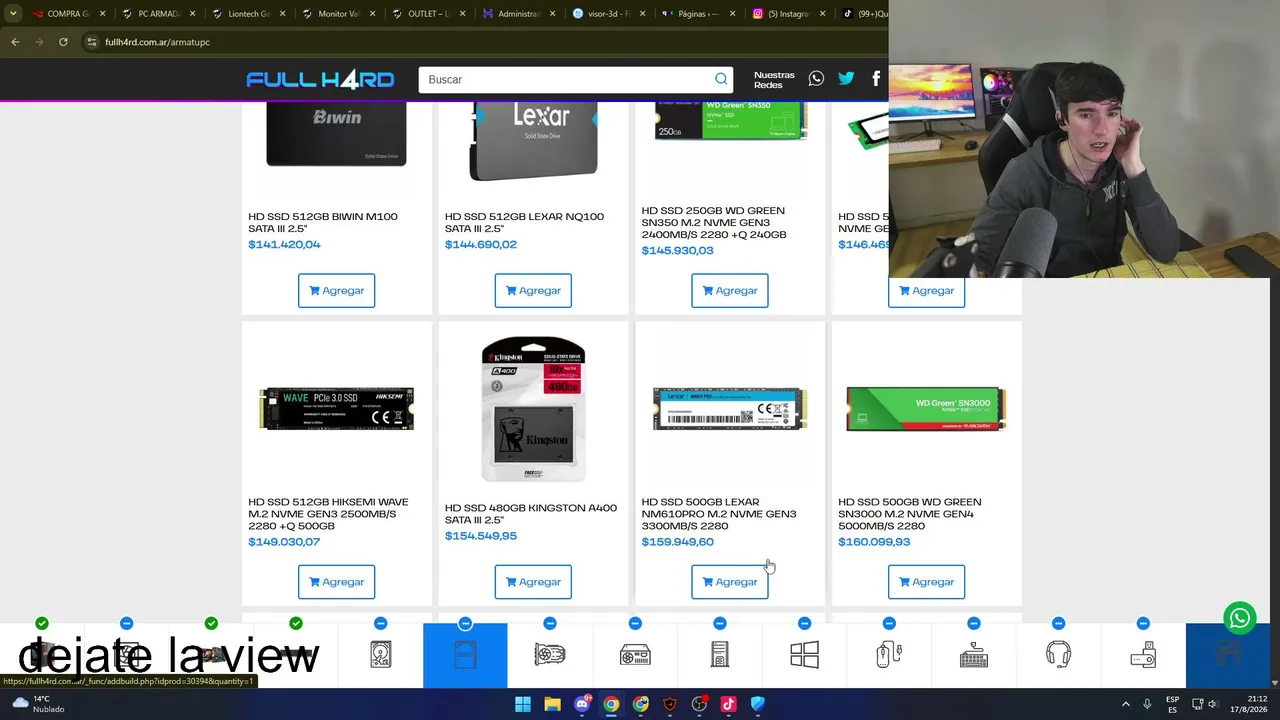This screenshot has height=720, width=1280.
Task: Switch to the visor-3d browser tab
Action: point(608,14)
